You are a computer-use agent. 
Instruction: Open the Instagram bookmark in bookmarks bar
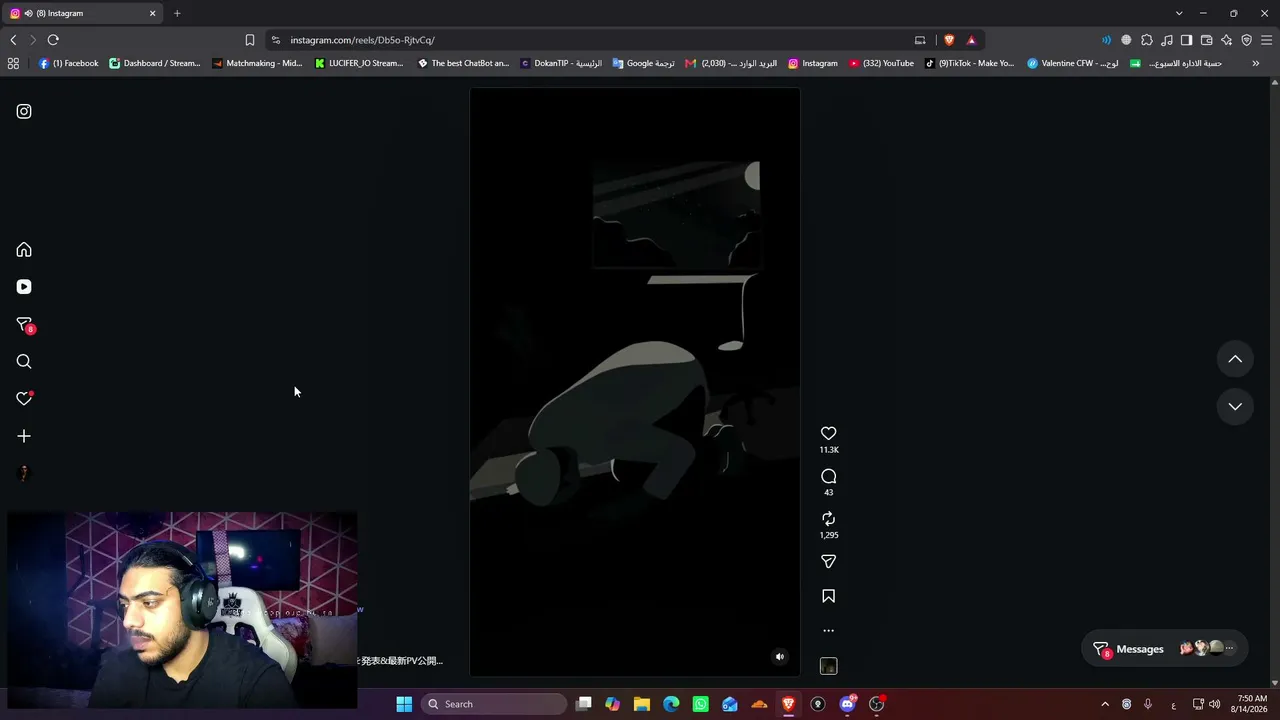click(812, 63)
